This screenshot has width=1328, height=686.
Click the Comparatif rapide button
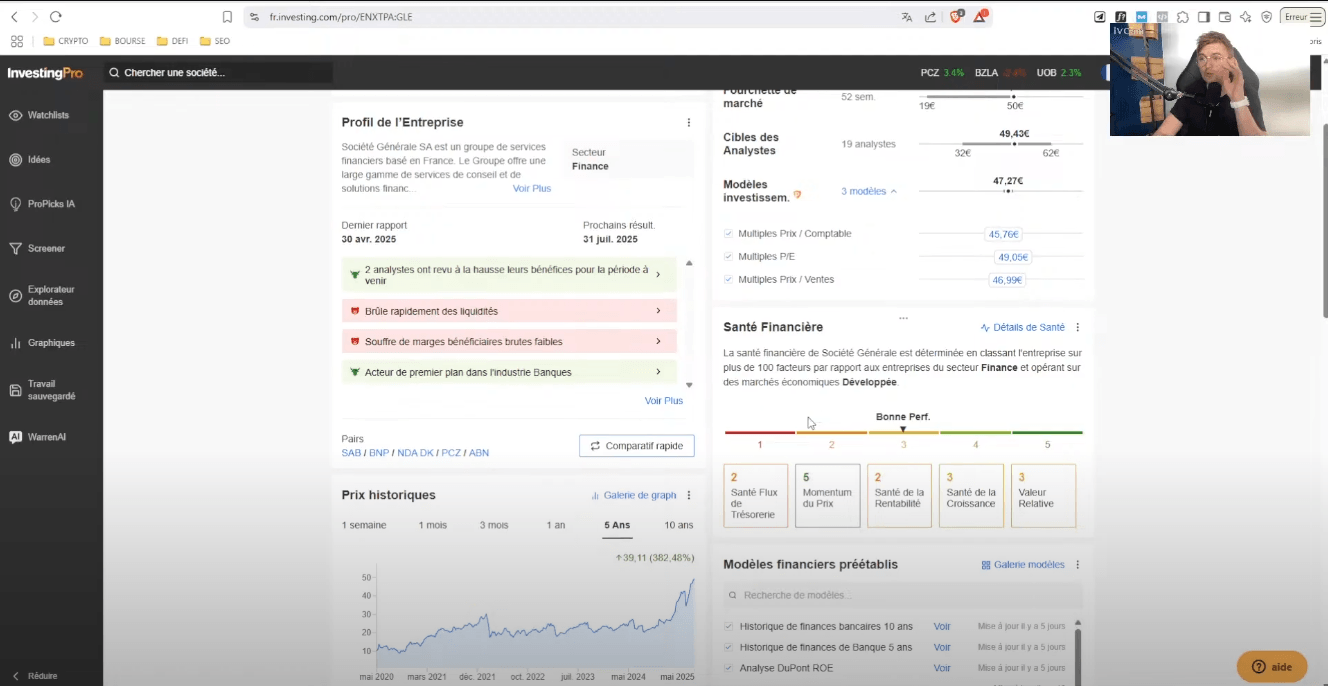(637, 446)
